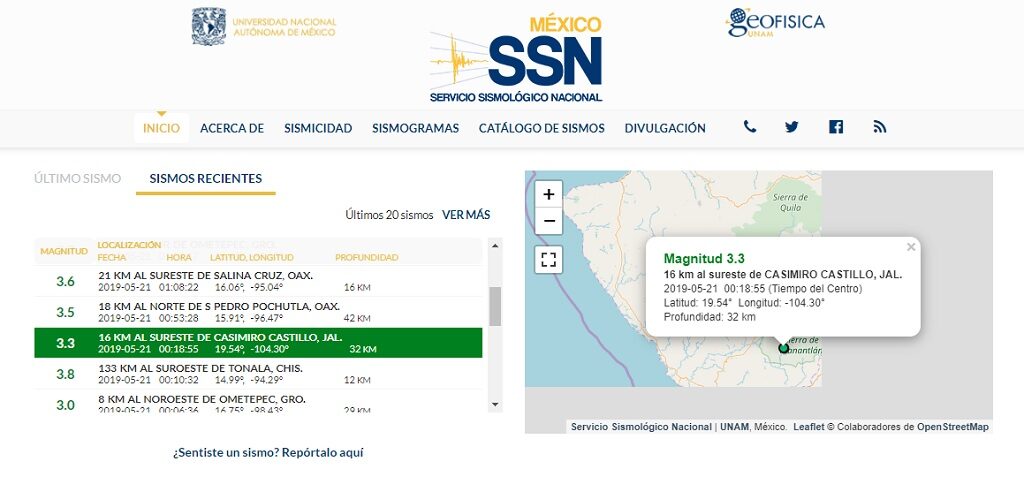The width and height of the screenshot is (1024, 492).
Task: Zoom out on the map
Action: pyautogui.click(x=549, y=221)
